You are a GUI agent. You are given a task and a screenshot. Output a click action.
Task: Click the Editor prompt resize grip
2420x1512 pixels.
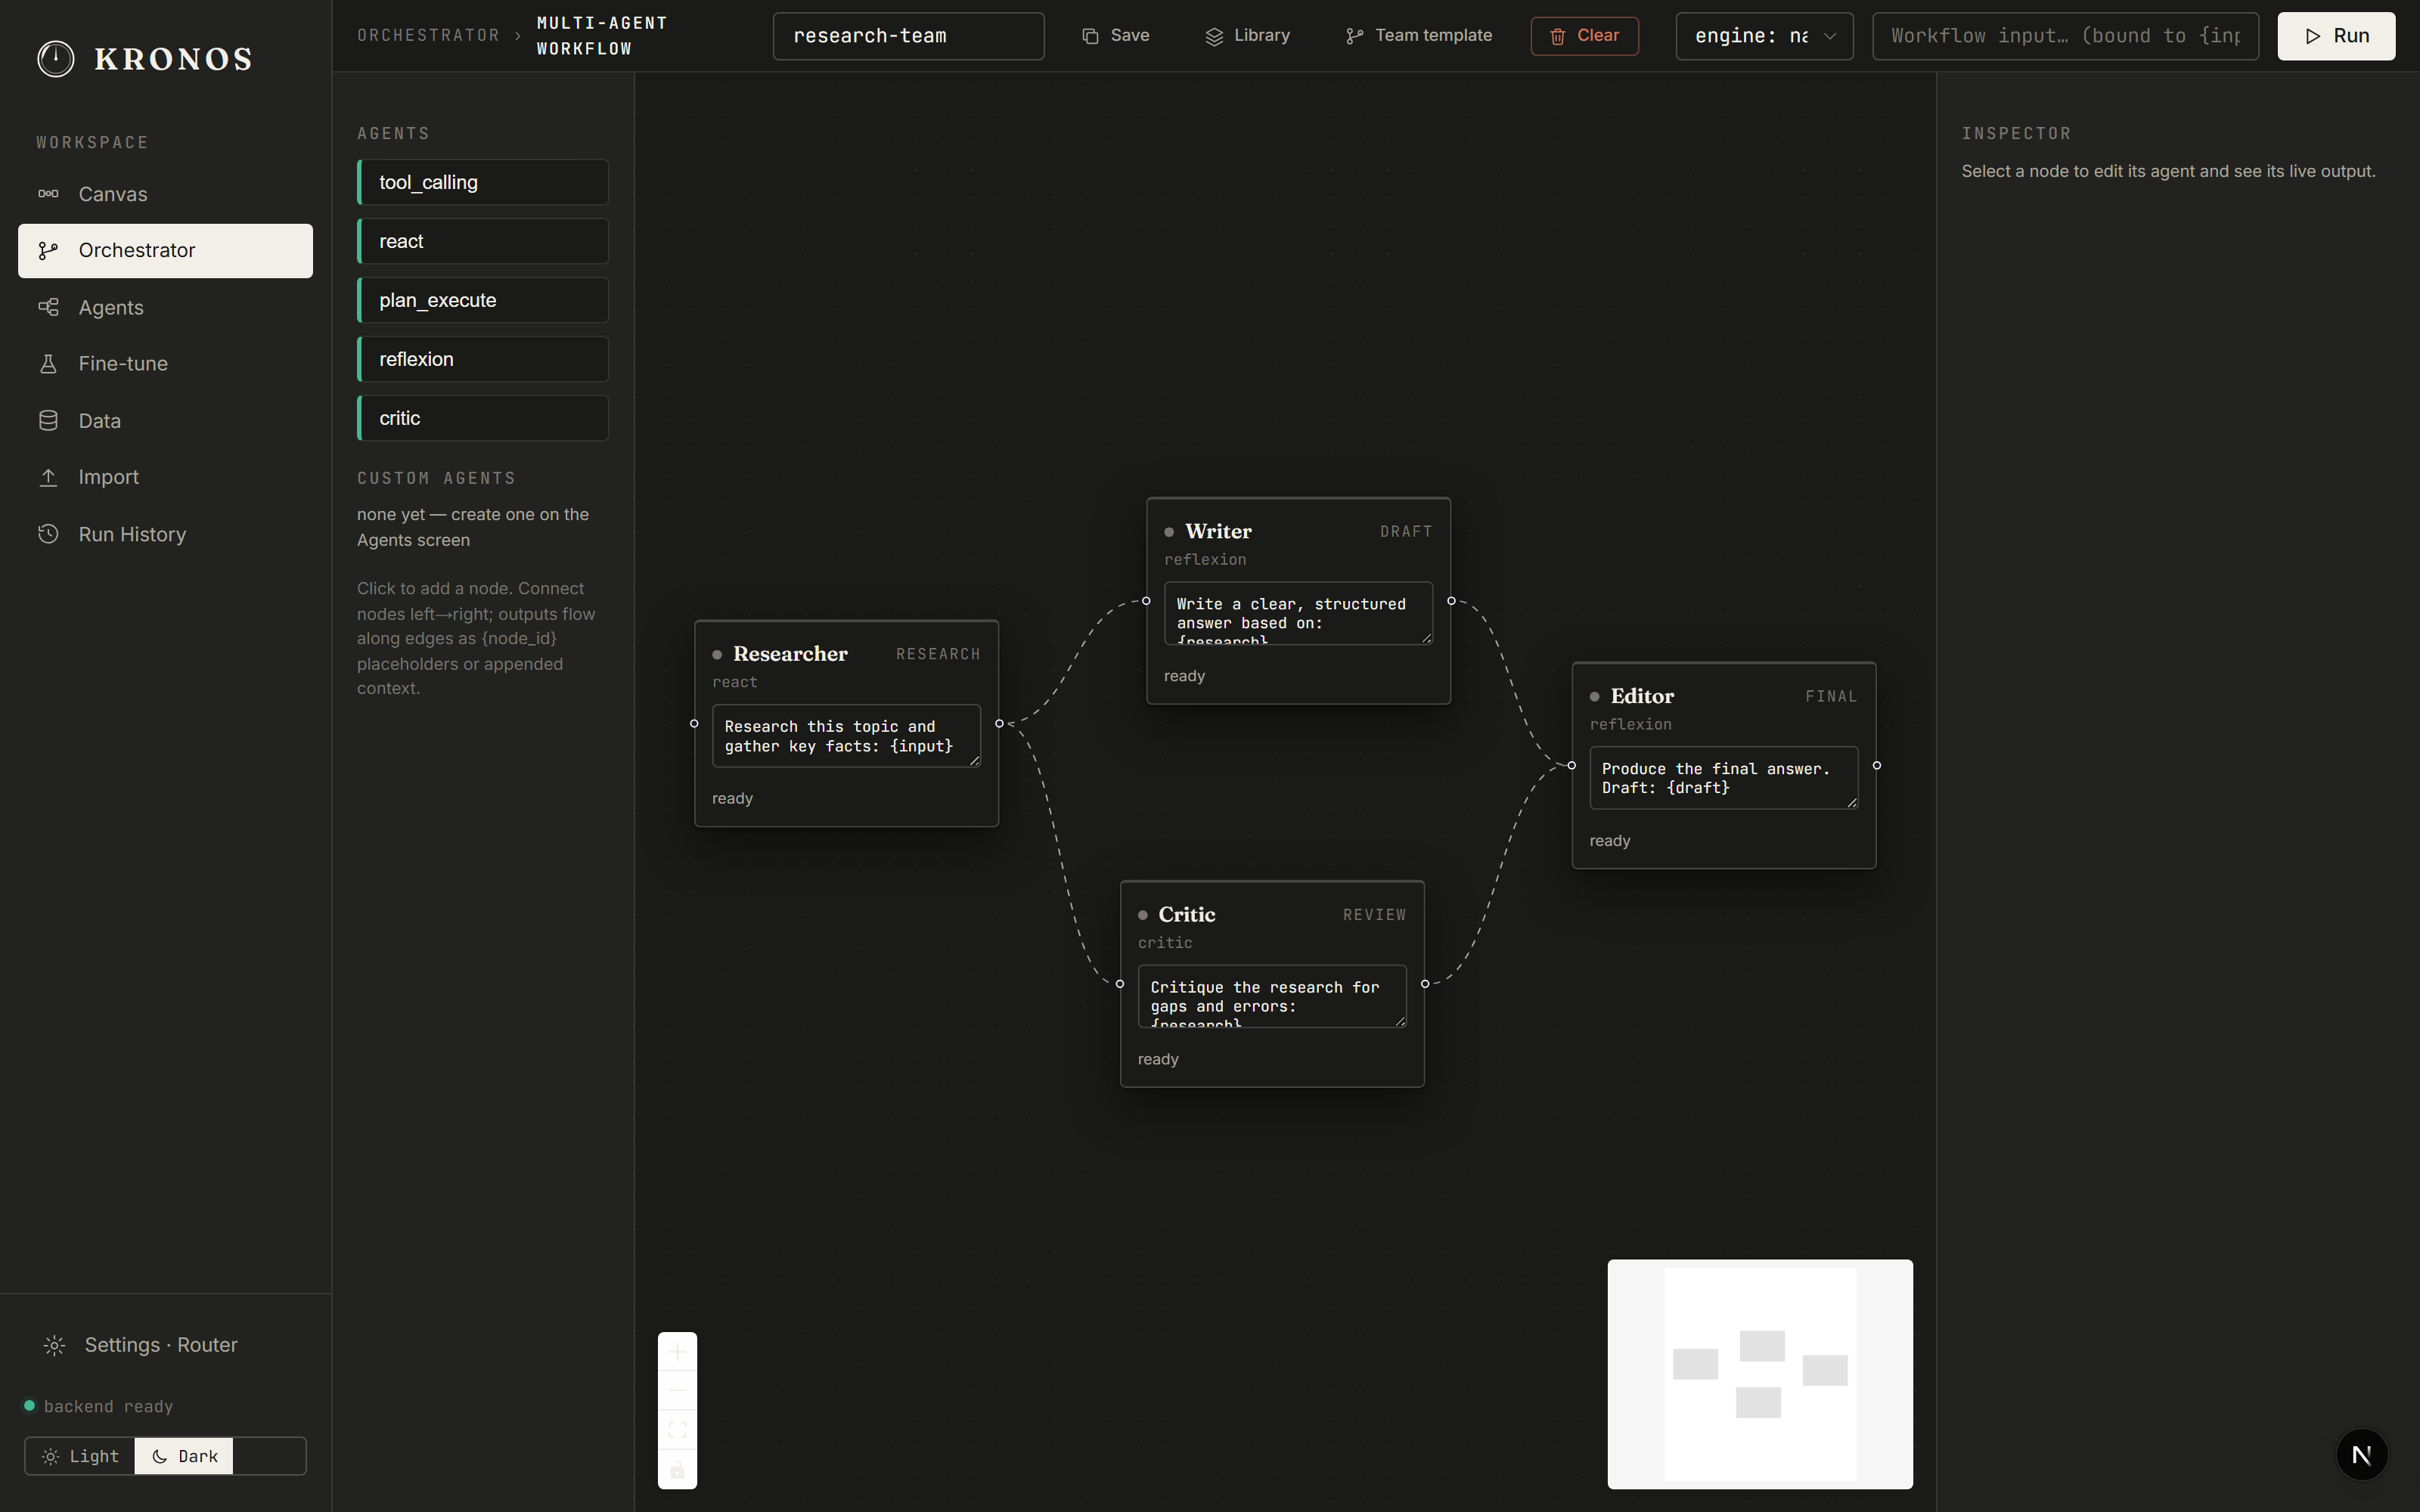coord(1852,802)
